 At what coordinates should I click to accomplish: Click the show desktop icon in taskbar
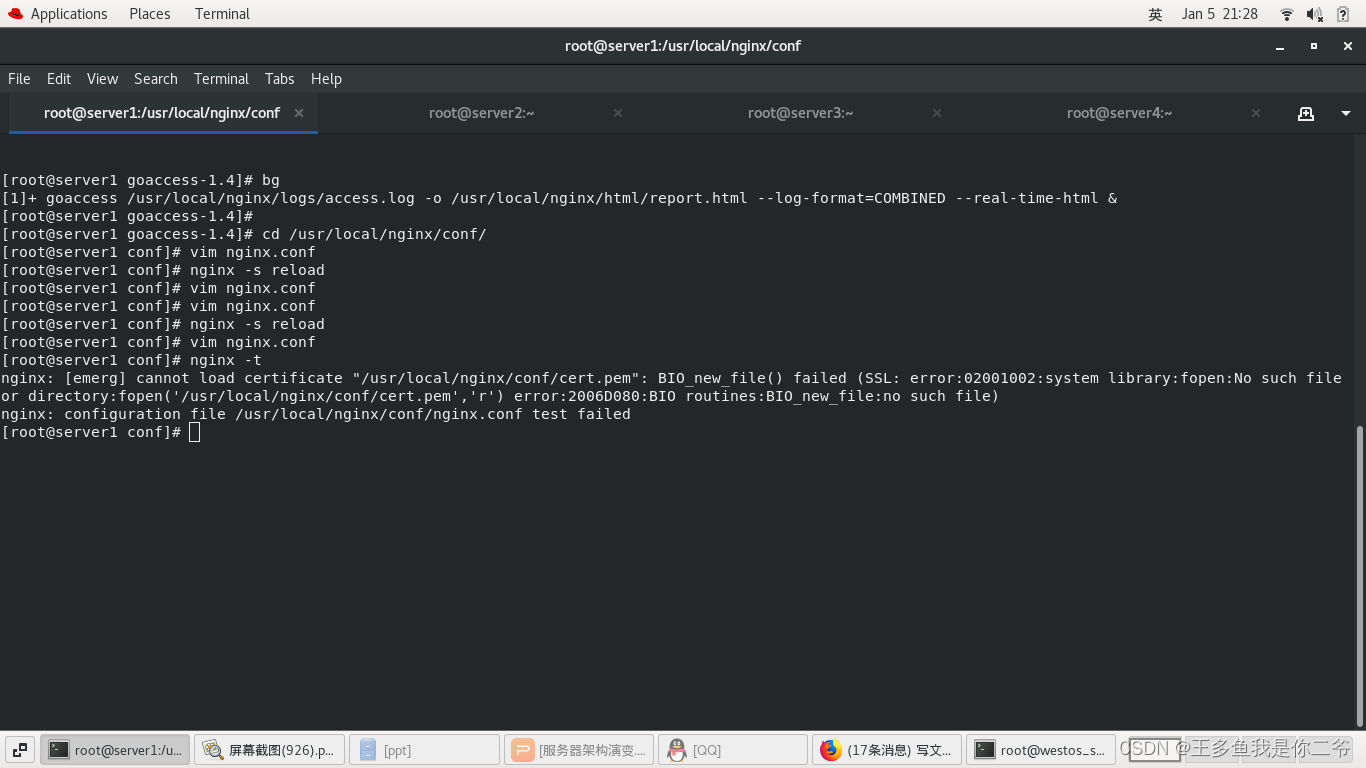coord(19,749)
